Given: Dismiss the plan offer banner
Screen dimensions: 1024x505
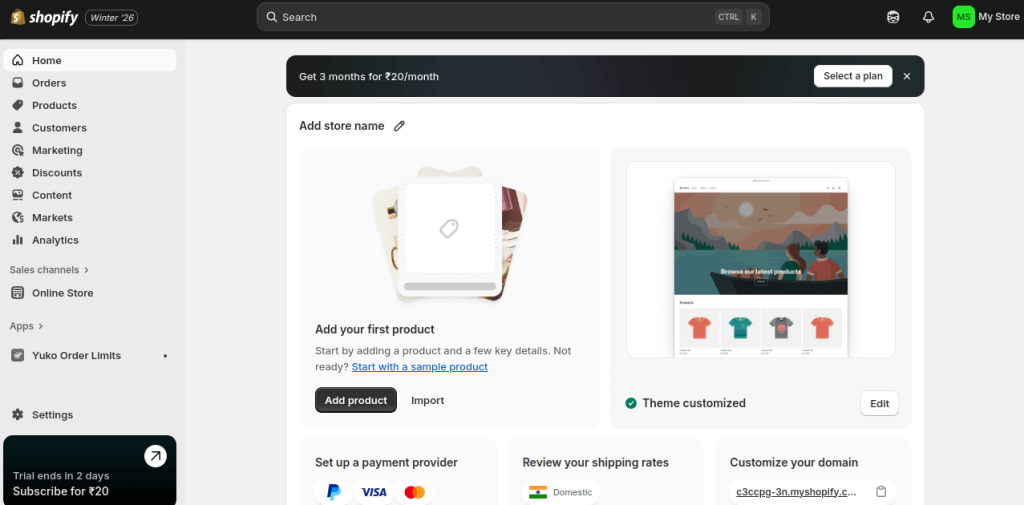Looking at the screenshot, I should (907, 76).
